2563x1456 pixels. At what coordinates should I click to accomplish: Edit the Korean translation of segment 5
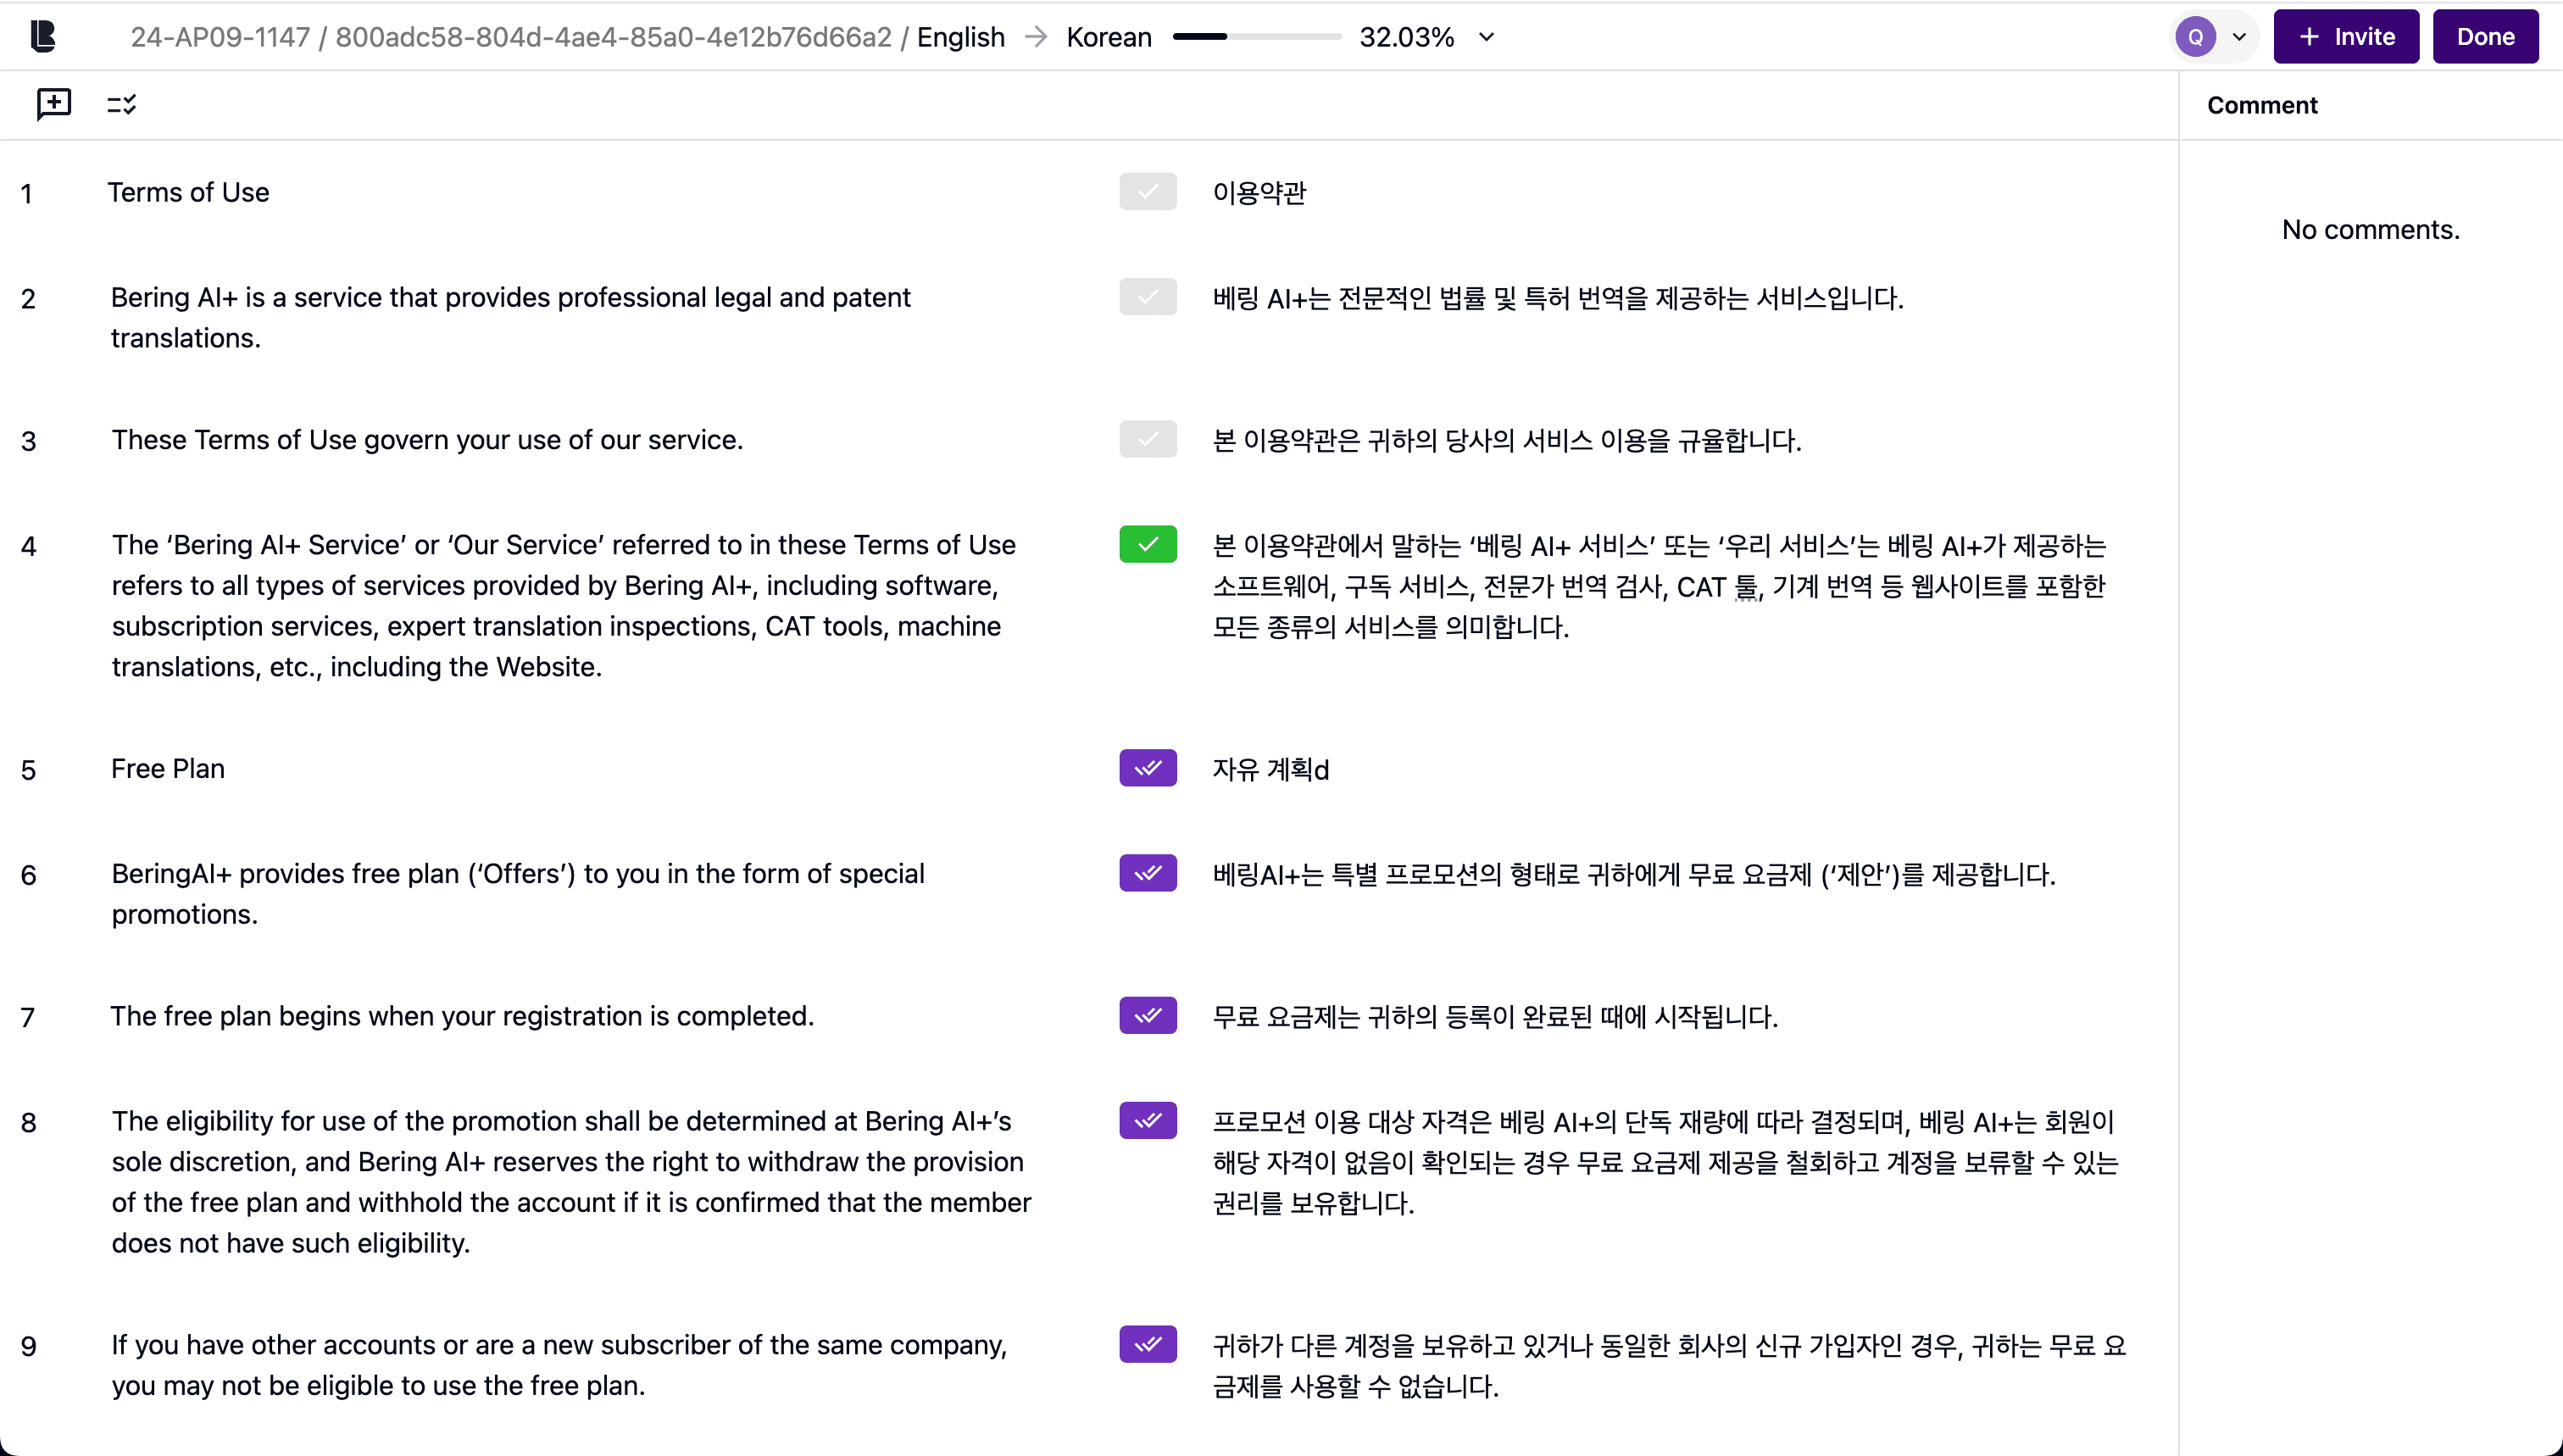point(1270,769)
